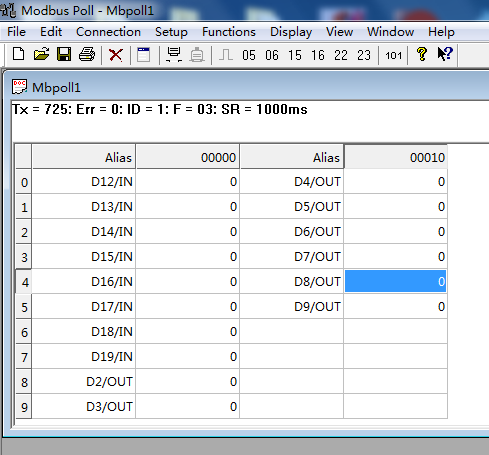Click function 22 toolbar button

click(341, 55)
